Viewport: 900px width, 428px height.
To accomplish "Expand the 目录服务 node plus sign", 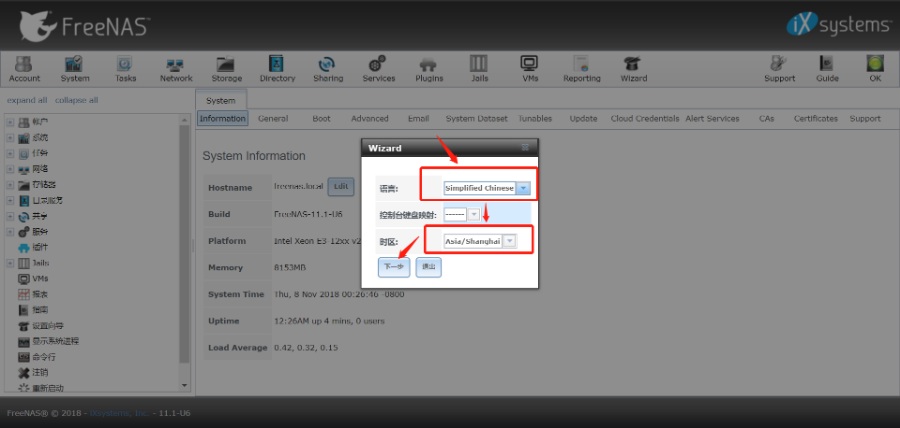I will click(x=10, y=201).
